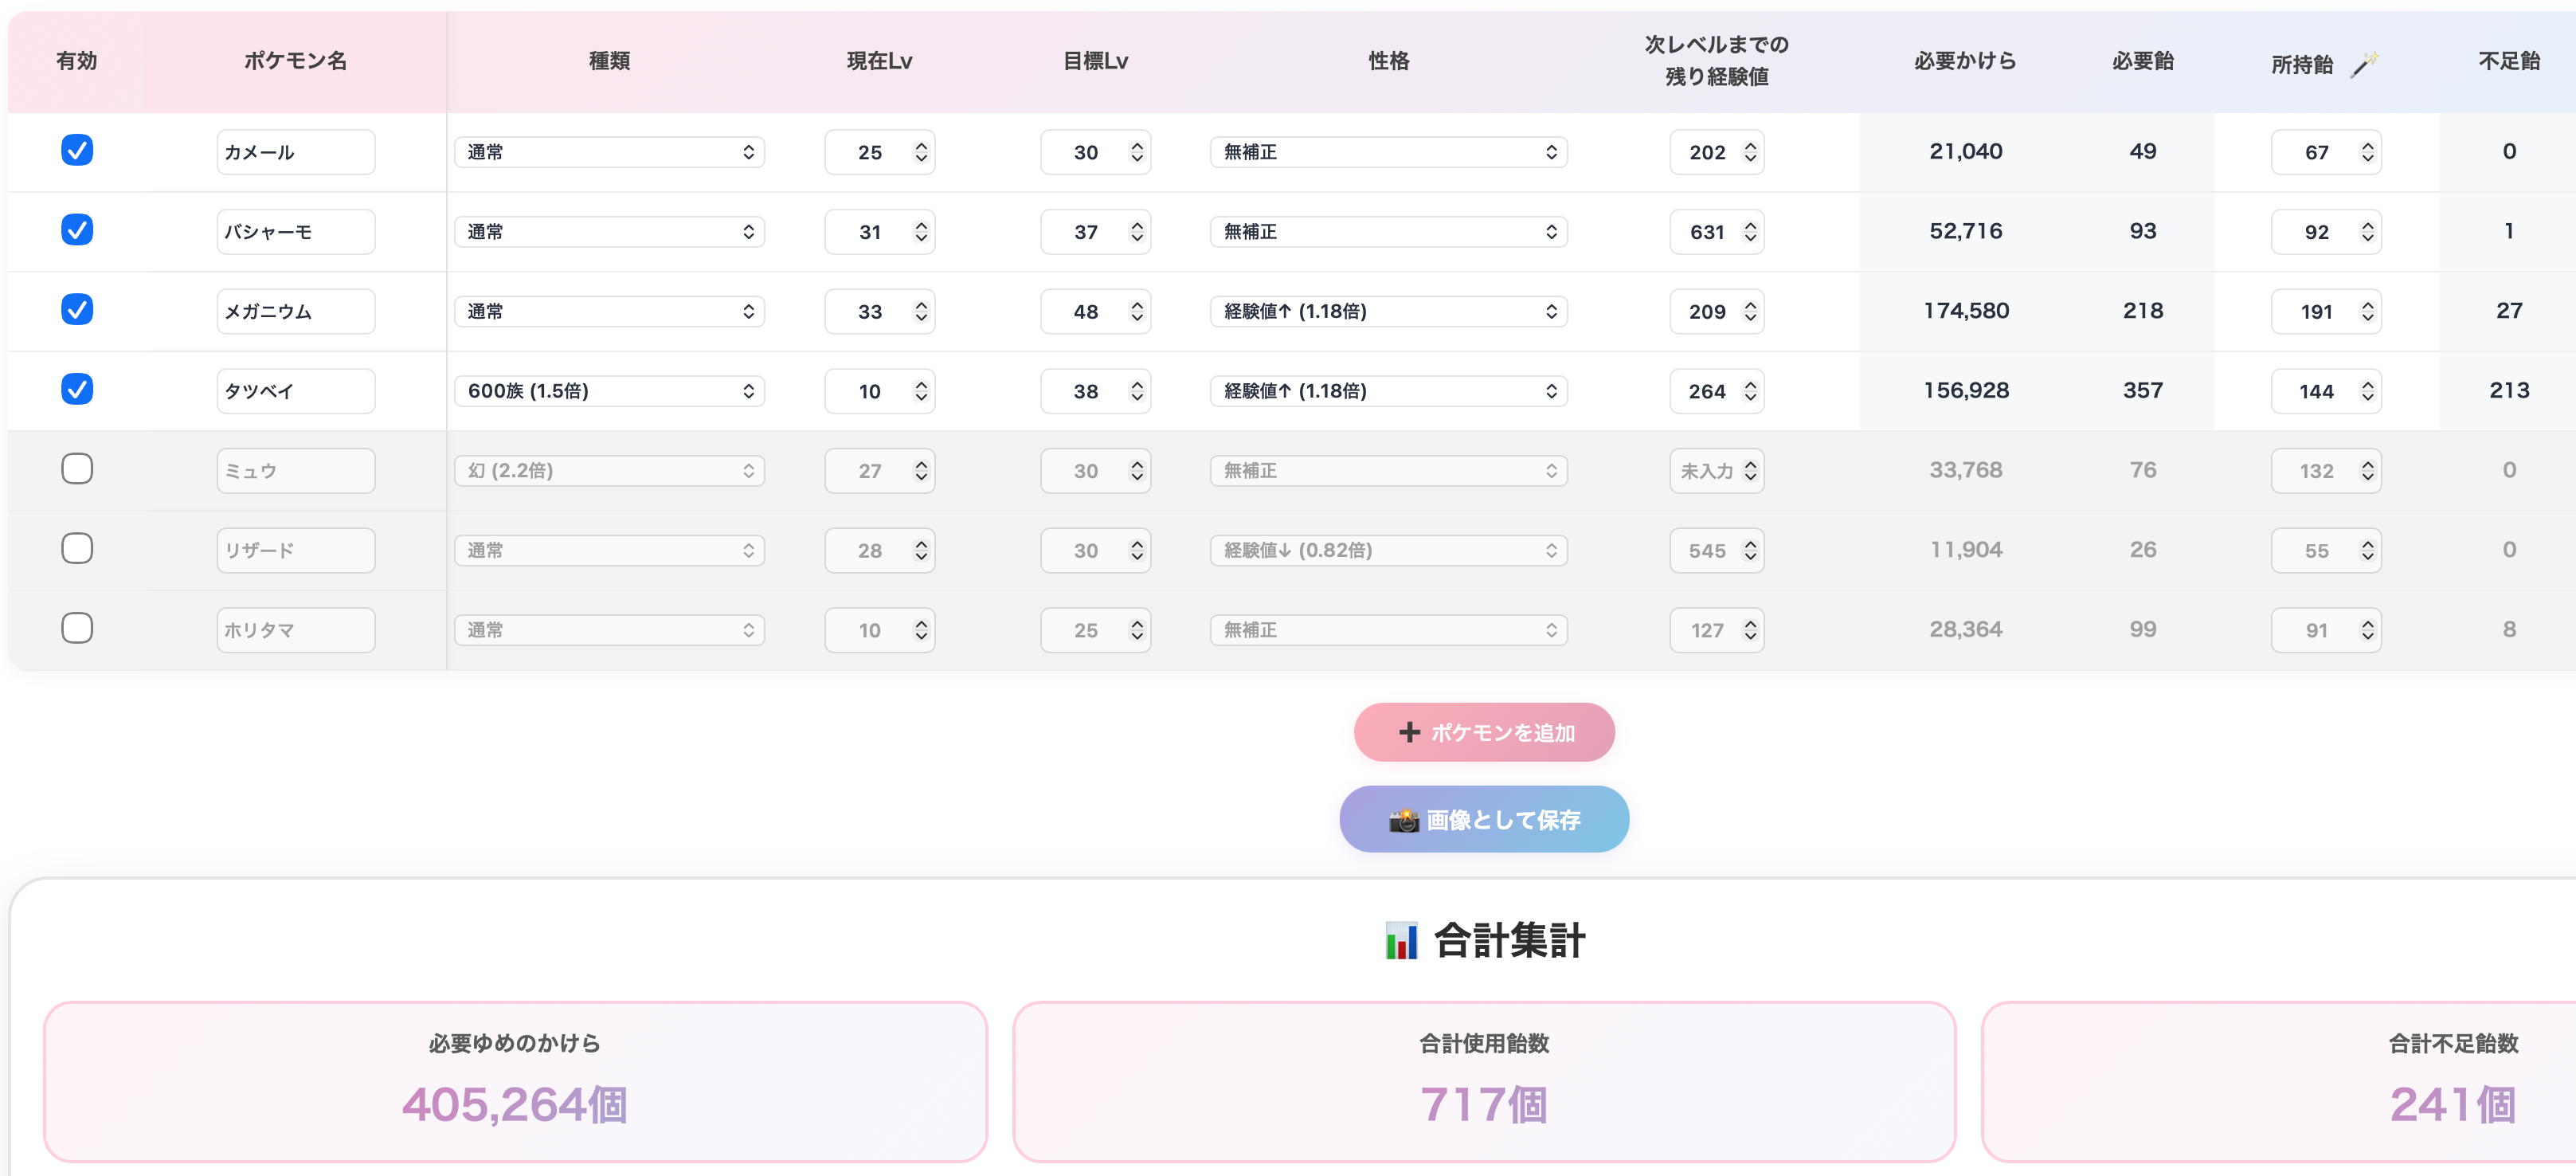The image size is (2576, 1176).
Task: Click stepper arrows on タツベイ owned candy 144
Action: click(2367, 391)
